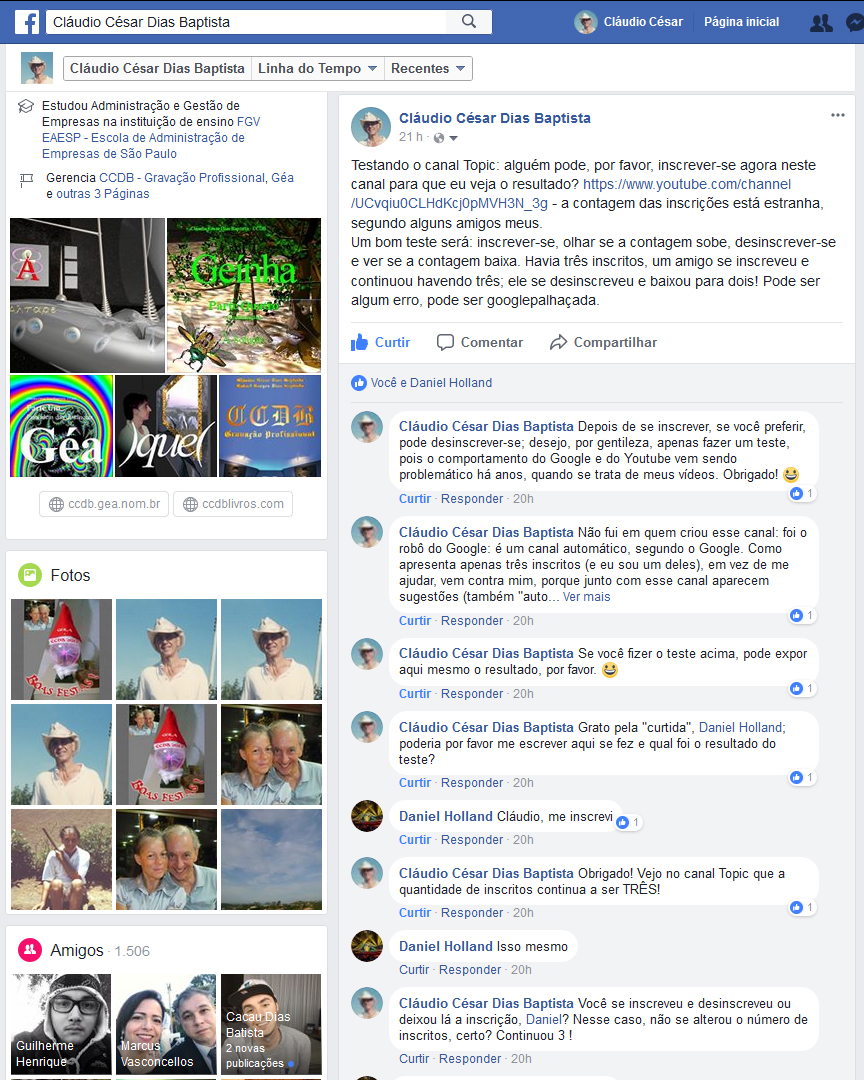Open the Fotos section icon
The height and width of the screenshot is (1080, 864).
pyautogui.click(x=30, y=574)
